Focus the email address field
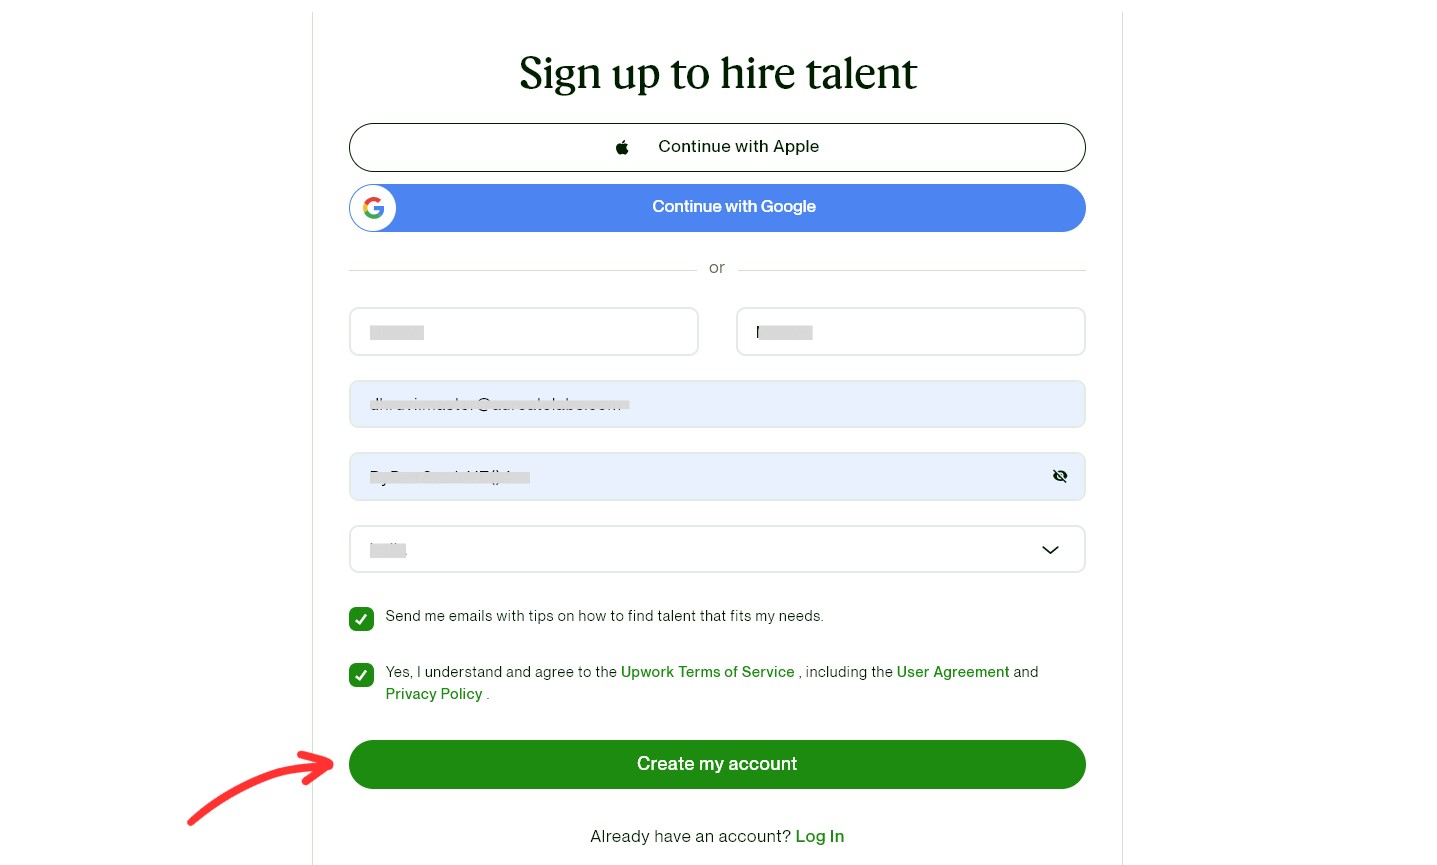1437x865 pixels. (717, 404)
